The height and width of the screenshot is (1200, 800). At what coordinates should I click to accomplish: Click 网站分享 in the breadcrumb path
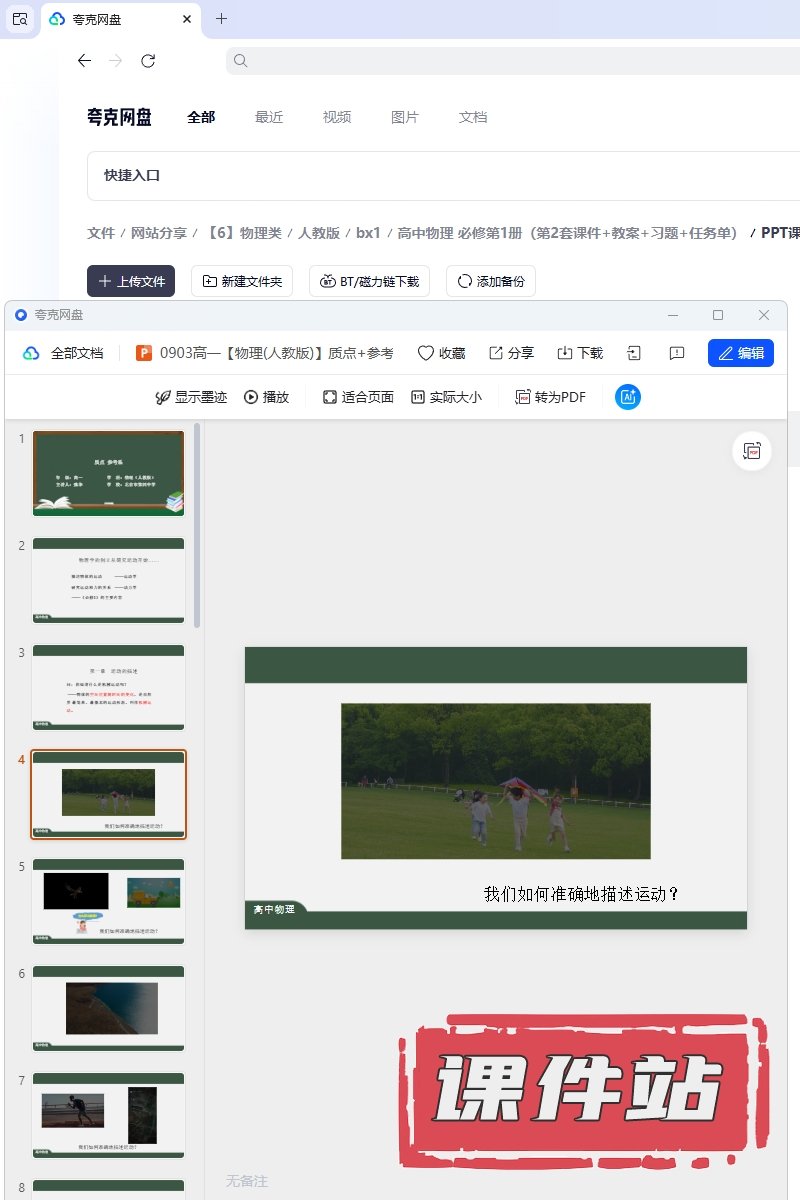tap(159, 233)
